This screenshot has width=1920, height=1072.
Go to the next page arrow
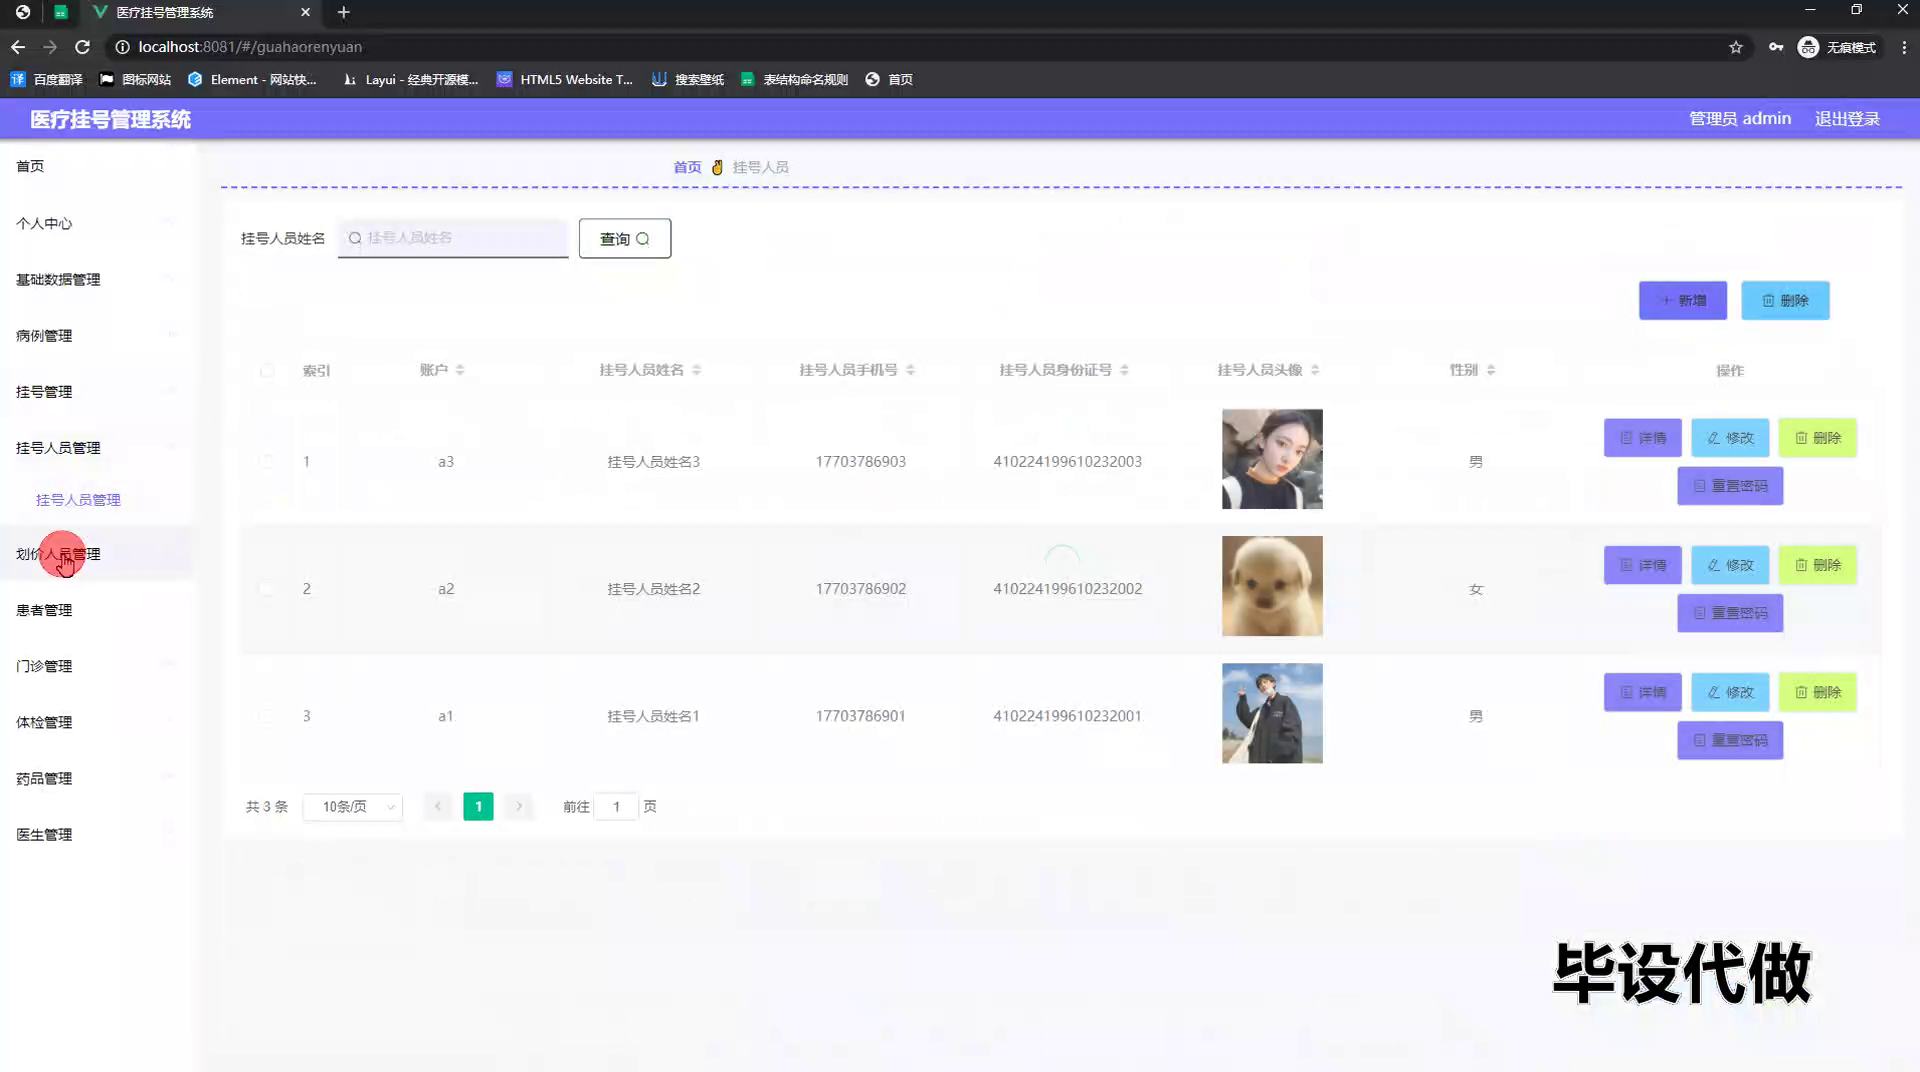(519, 806)
